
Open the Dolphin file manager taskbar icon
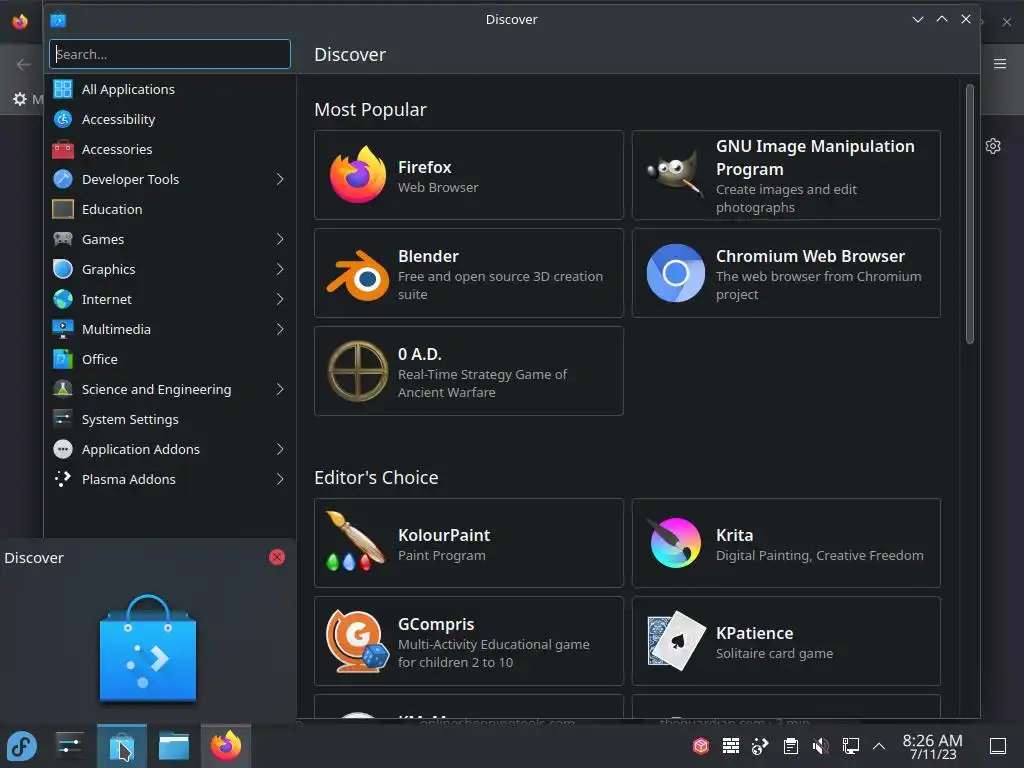pos(174,746)
